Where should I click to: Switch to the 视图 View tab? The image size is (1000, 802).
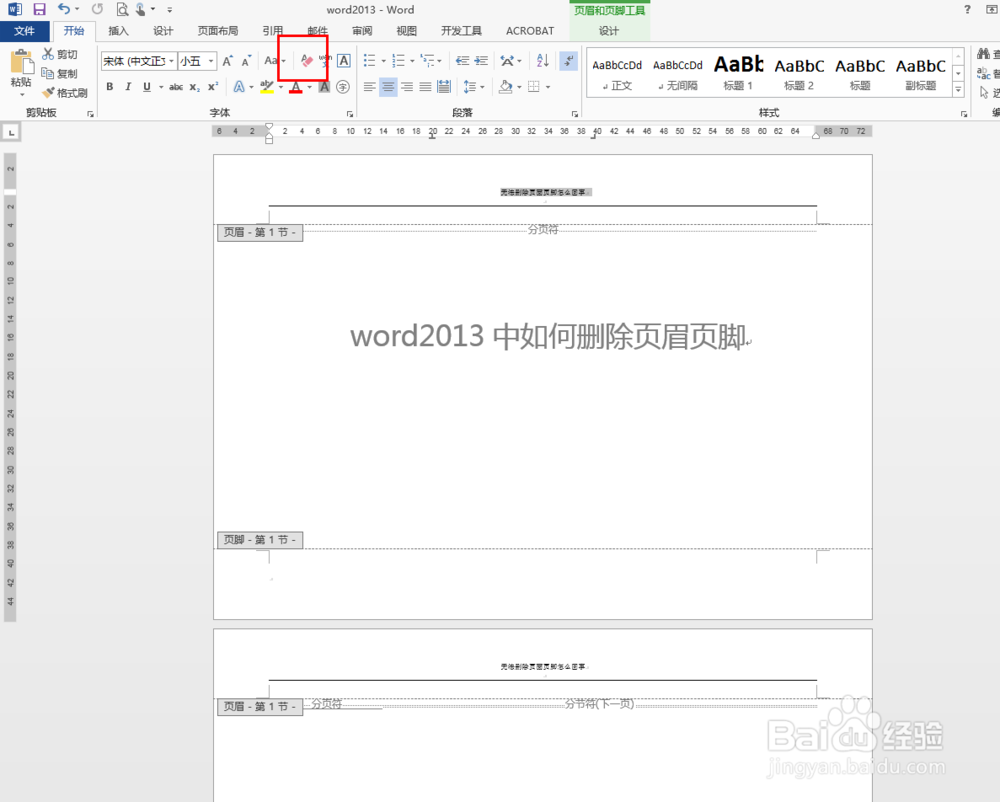click(x=406, y=31)
